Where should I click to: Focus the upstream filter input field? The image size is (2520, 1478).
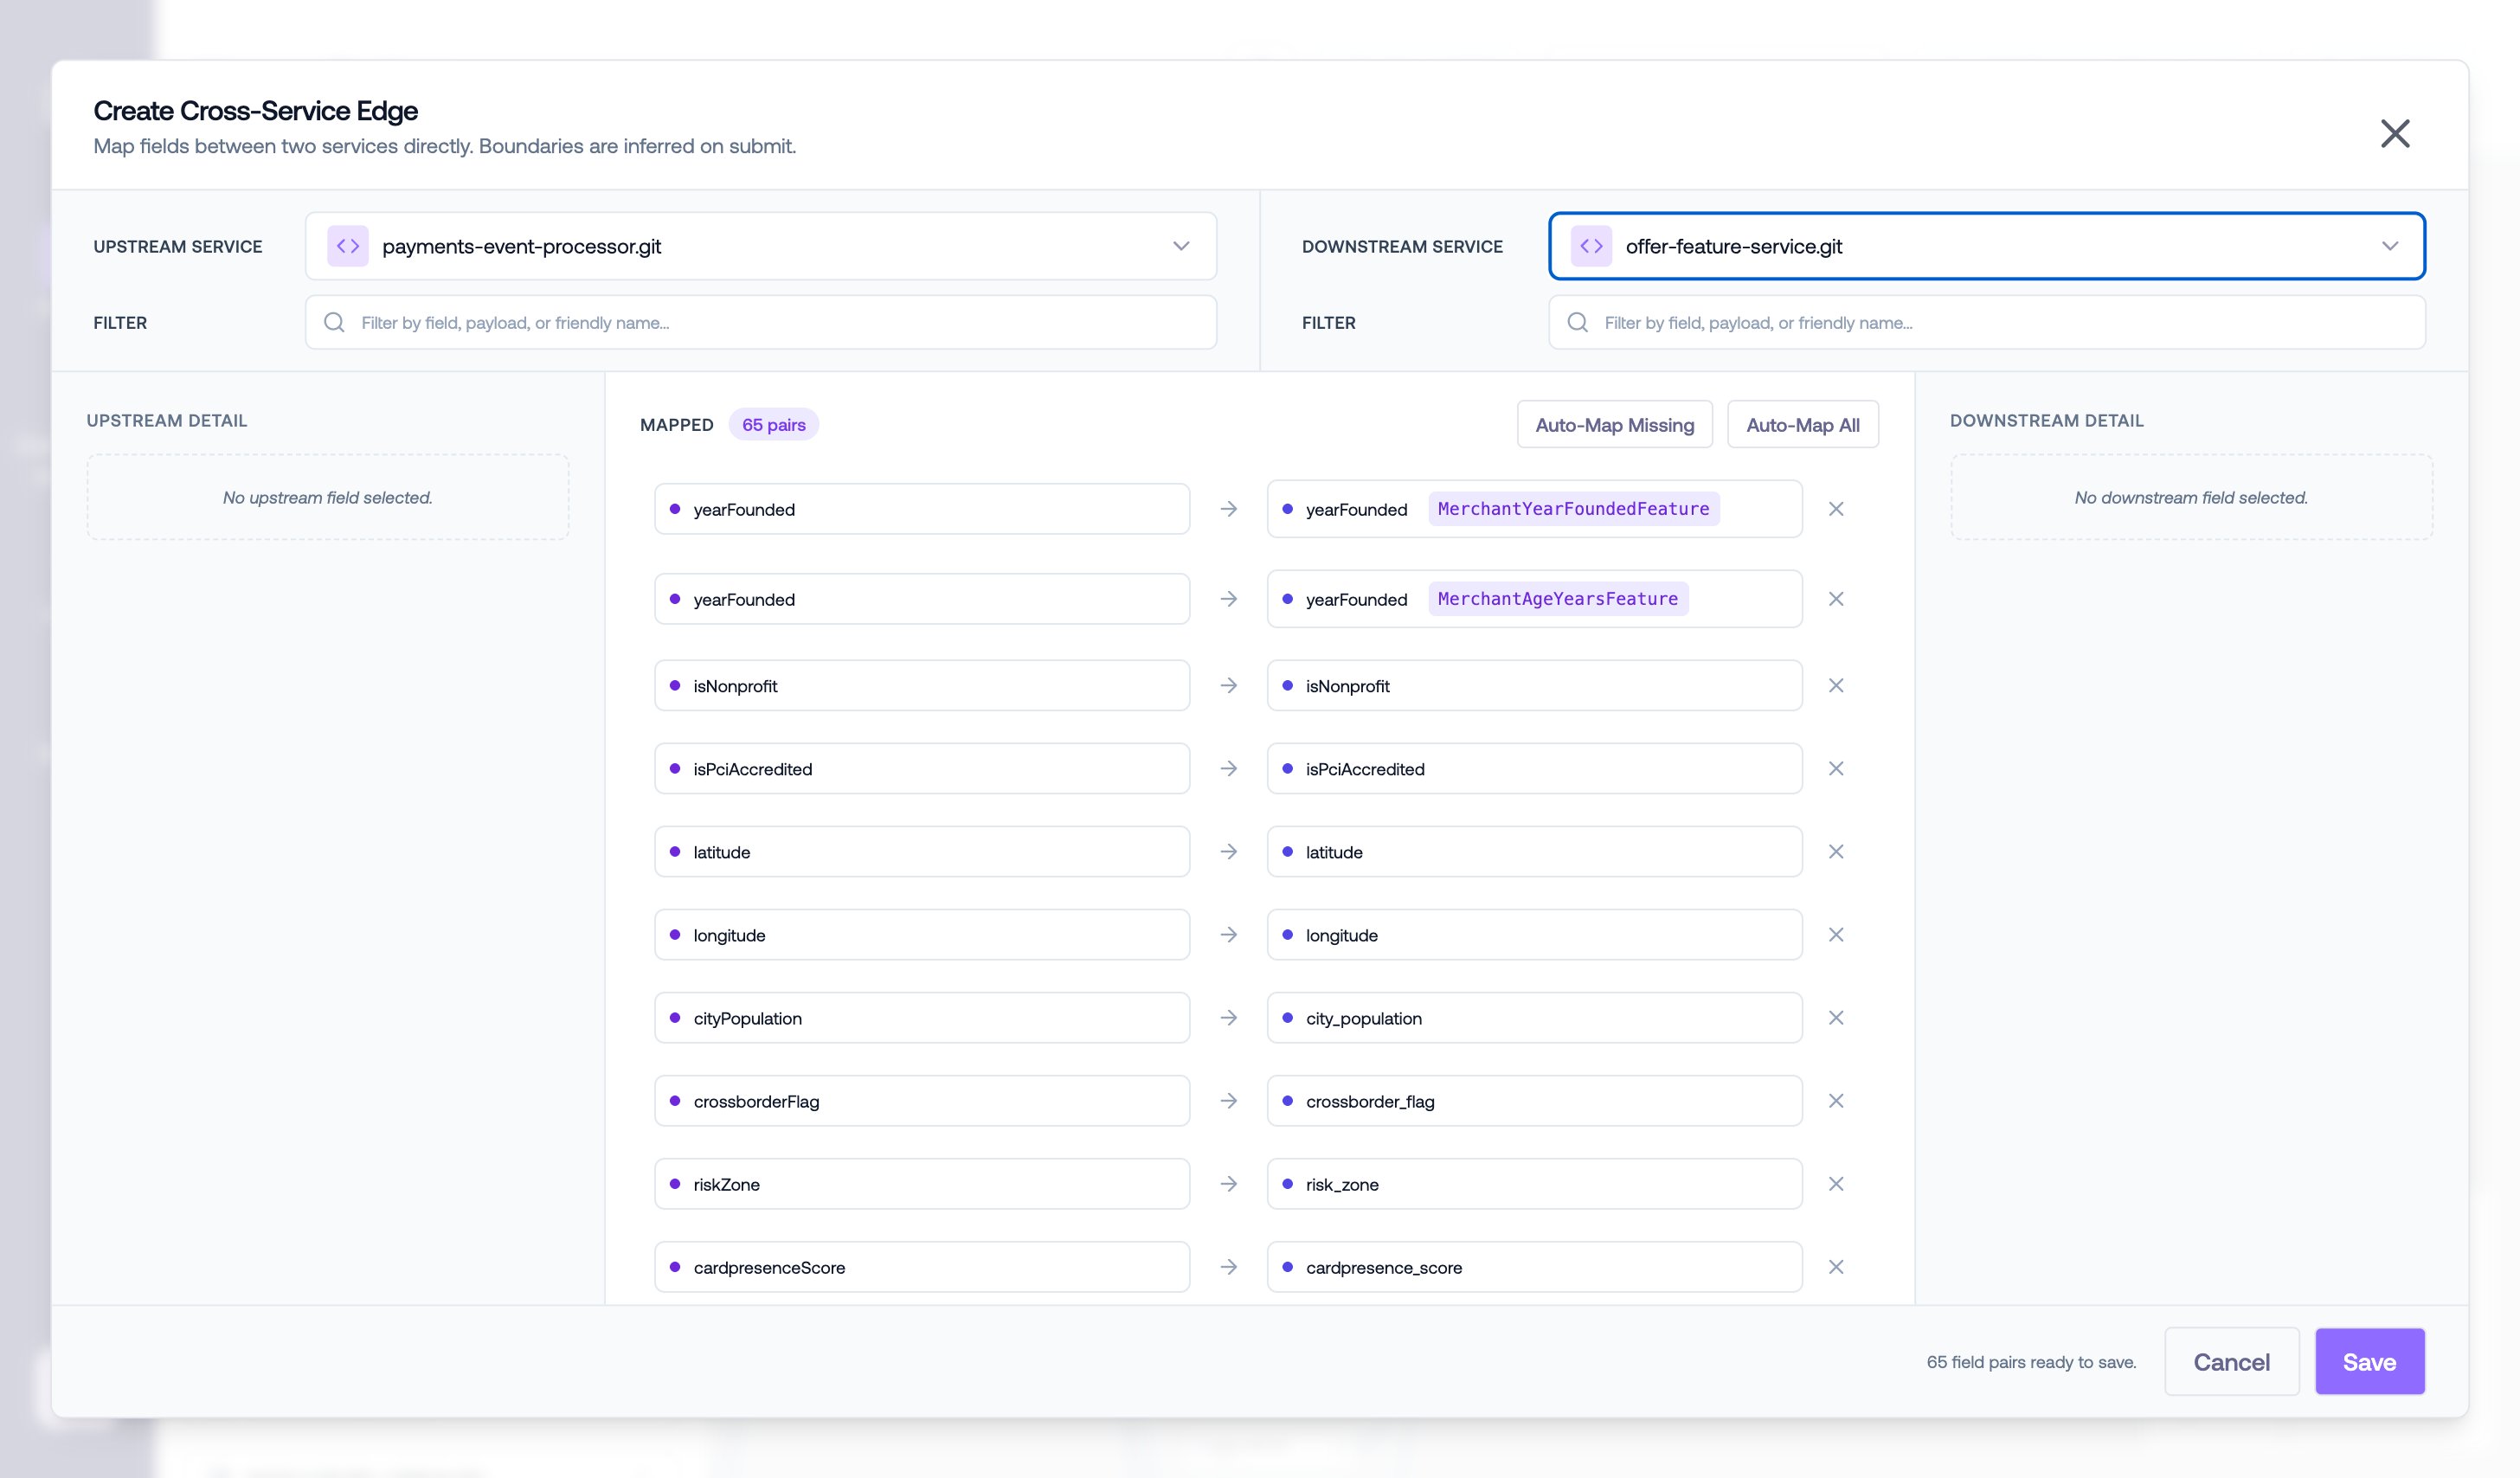point(761,322)
